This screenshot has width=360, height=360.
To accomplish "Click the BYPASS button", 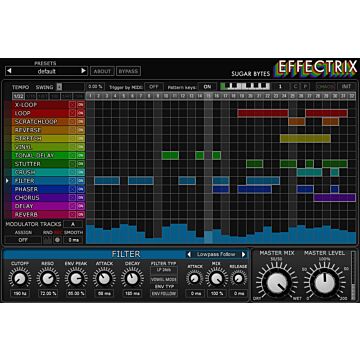I will pyautogui.click(x=128, y=71).
